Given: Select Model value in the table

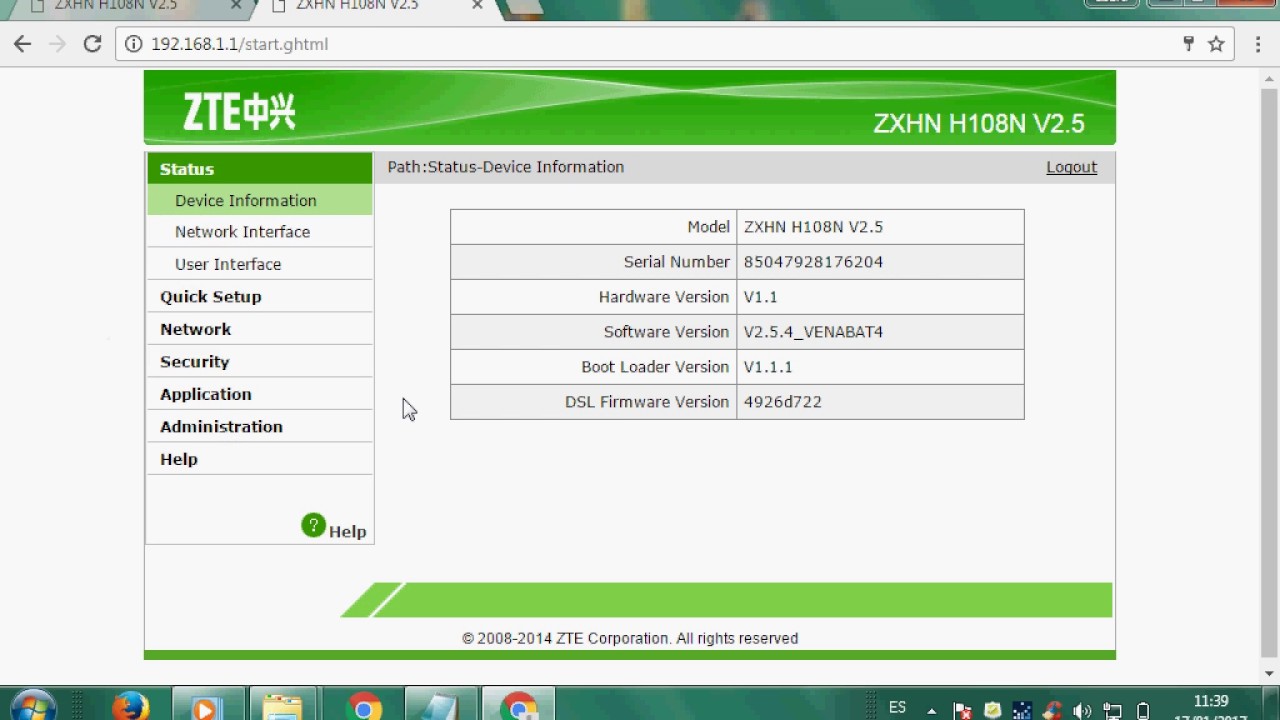Looking at the screenshot, I should pyautogui.click(x=813, y=227).
